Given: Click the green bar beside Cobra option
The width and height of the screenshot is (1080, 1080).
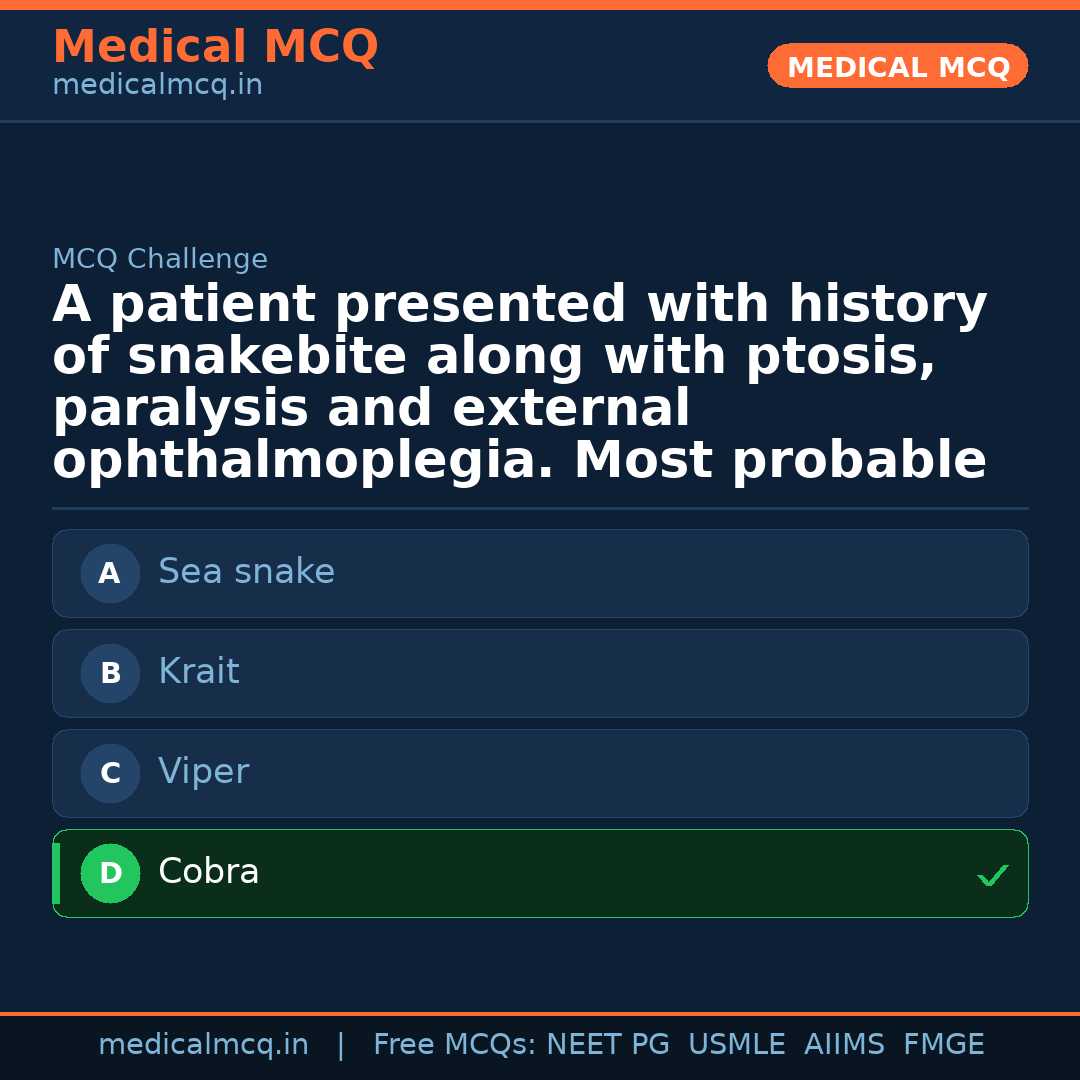Looking at the screenshot, I should (x=56, y=874).
